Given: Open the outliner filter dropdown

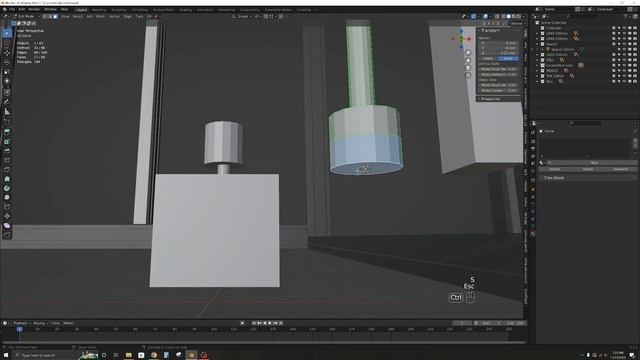Looking at the screenshot, I should click(627, 16).
